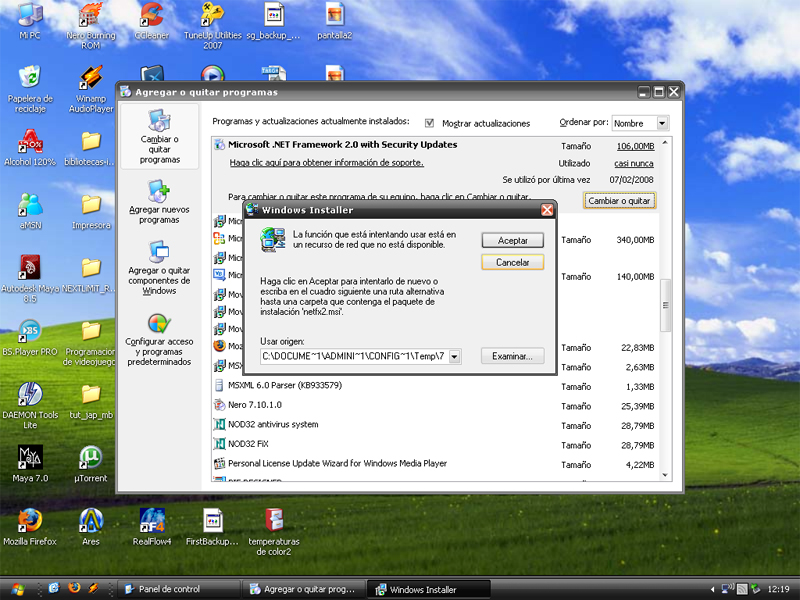This screenshot has height=600, width=800.
Task: Click the casi nunca usage link
Action: [634, 163]
